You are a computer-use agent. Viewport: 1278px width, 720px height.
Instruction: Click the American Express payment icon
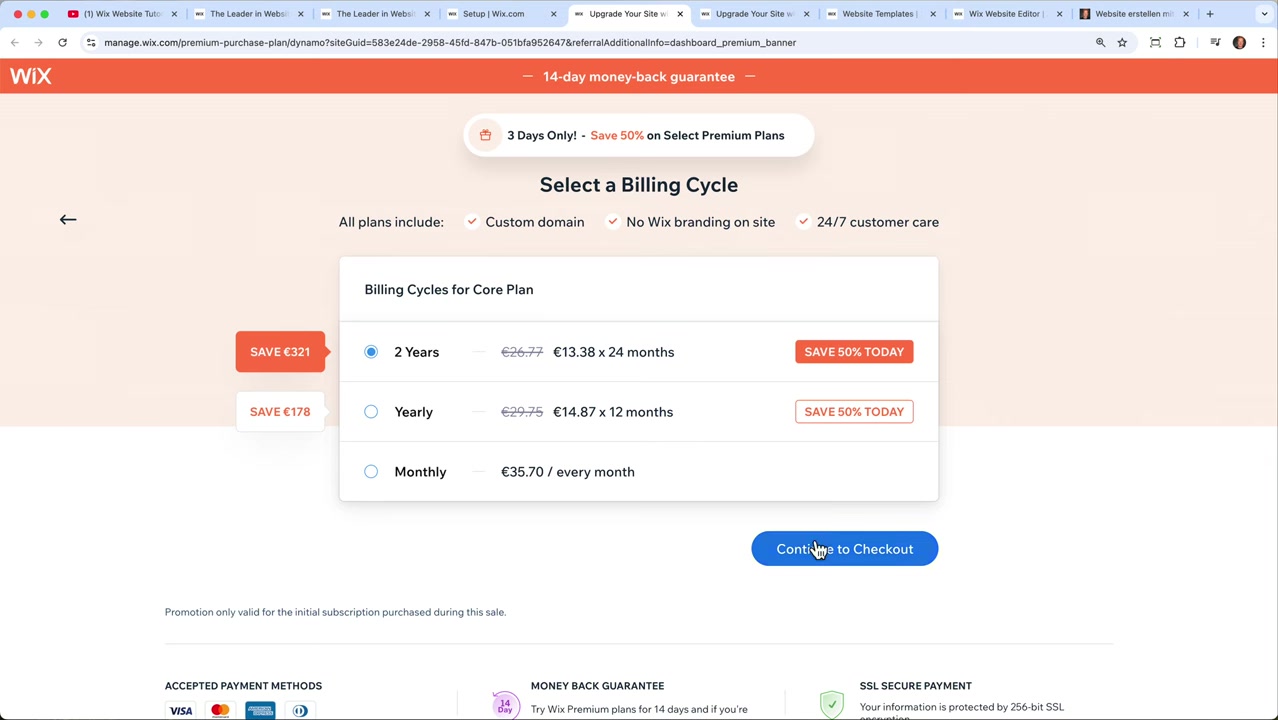coord(260,711)
